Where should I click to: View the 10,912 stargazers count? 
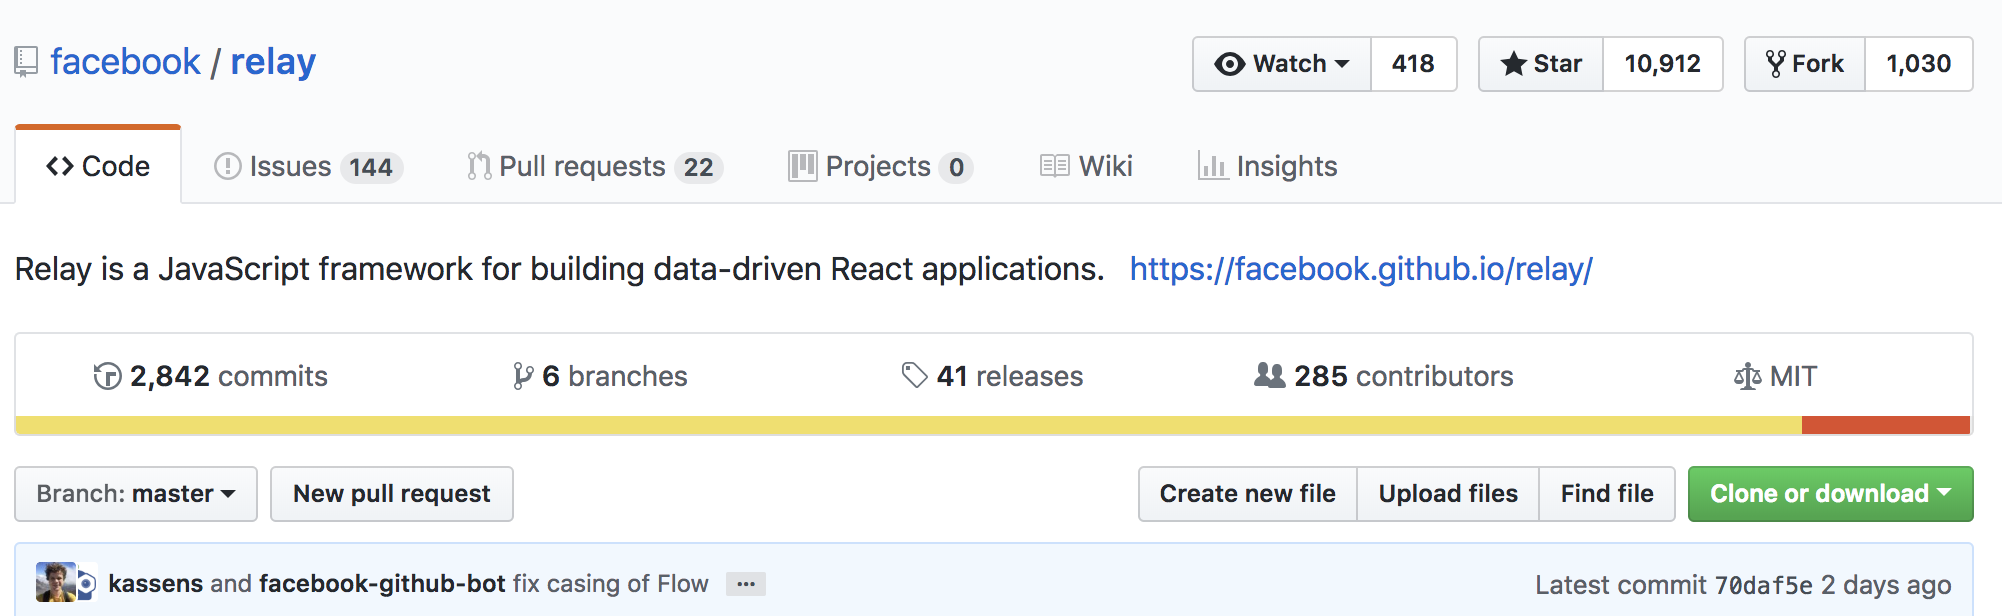coord(1662,64)
